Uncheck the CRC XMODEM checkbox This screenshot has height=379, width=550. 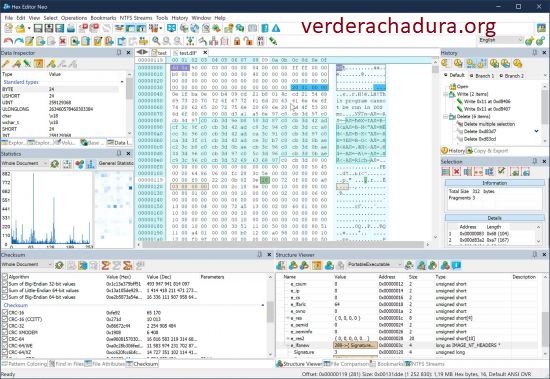[x=5, y=333]
